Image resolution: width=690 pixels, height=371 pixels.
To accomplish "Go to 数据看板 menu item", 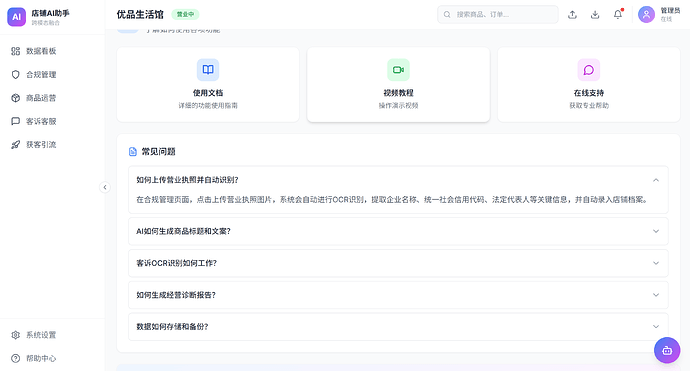I will (52, 51).
